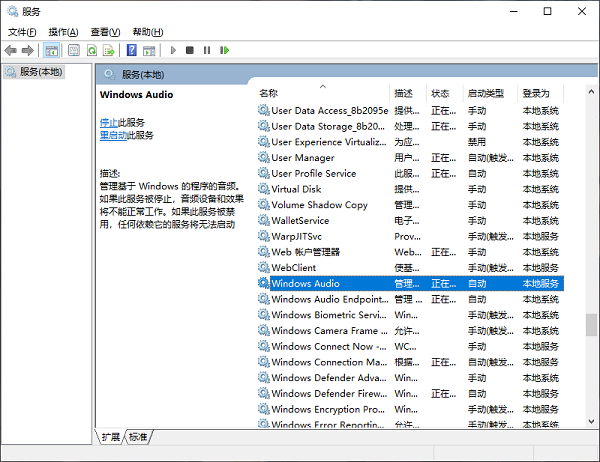Switch to the 扩展 tab
Screen dimensions: 600x462
click(x=110, y=437)
